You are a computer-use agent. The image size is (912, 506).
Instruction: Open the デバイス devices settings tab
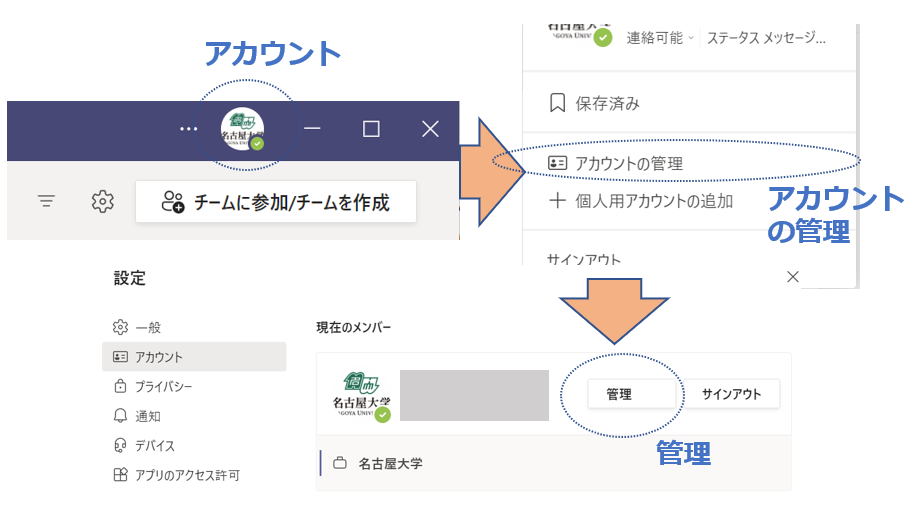click(154, 446)
